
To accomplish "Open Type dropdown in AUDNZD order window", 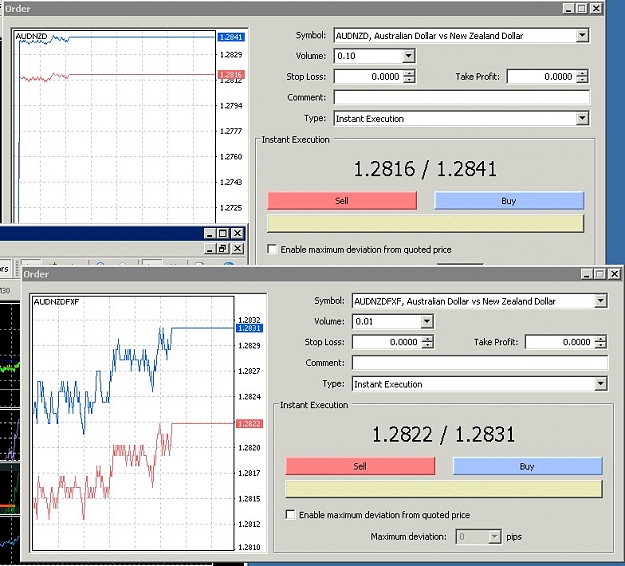I will click(582, 118).
